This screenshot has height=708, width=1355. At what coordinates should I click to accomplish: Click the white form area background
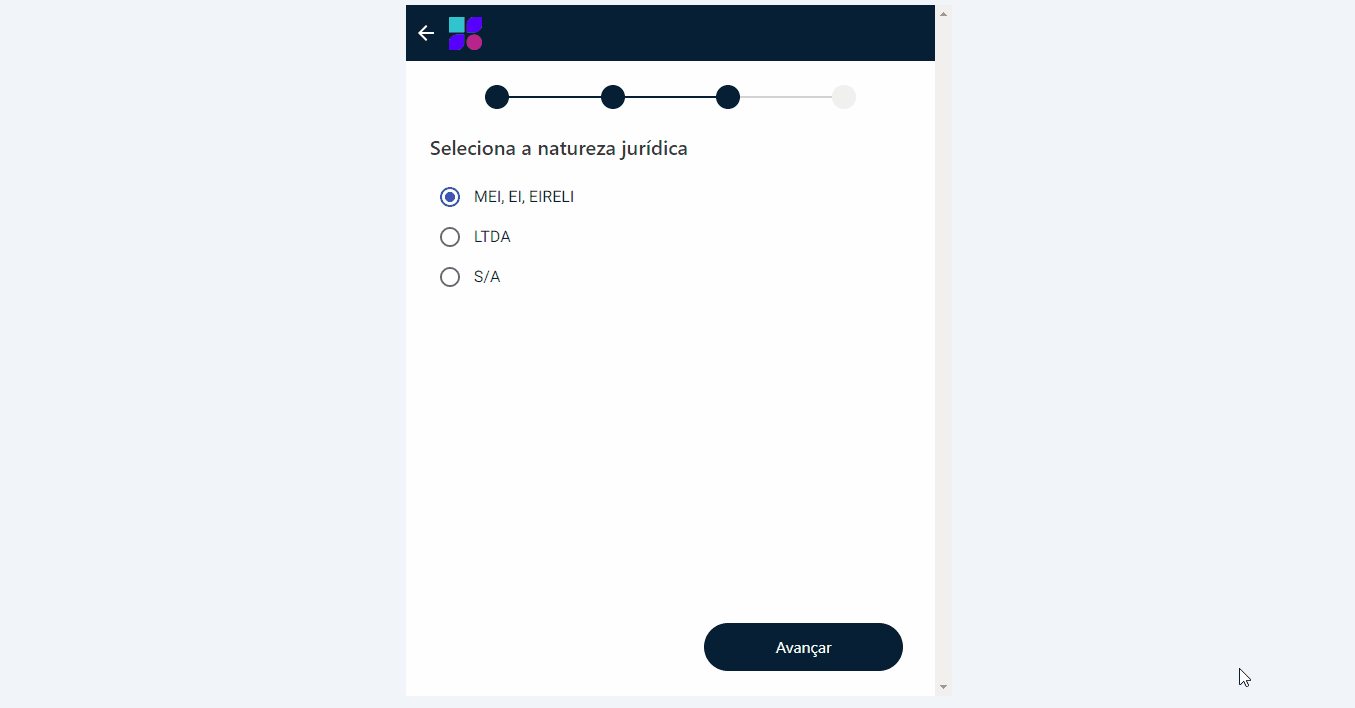(670, 450)
